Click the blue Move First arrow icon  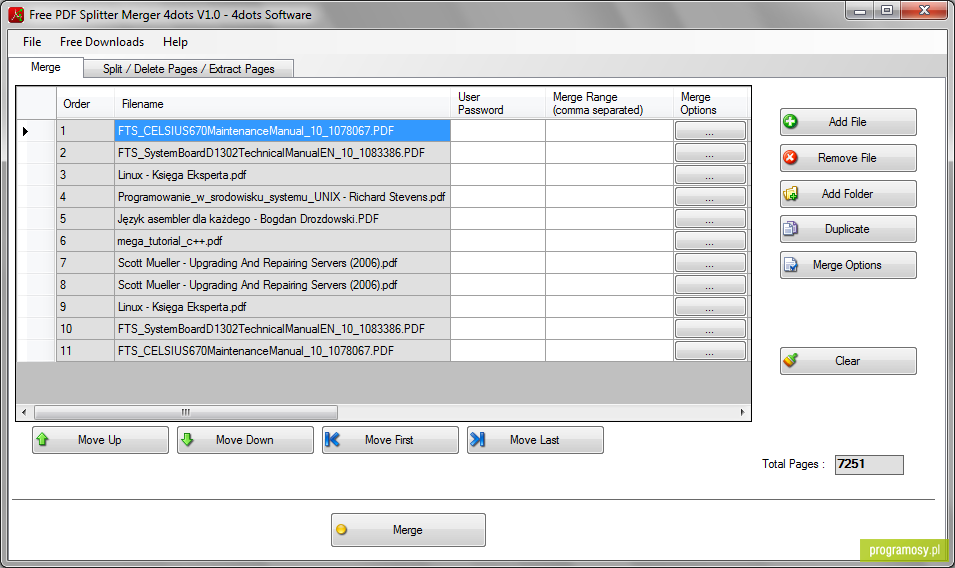333,440
